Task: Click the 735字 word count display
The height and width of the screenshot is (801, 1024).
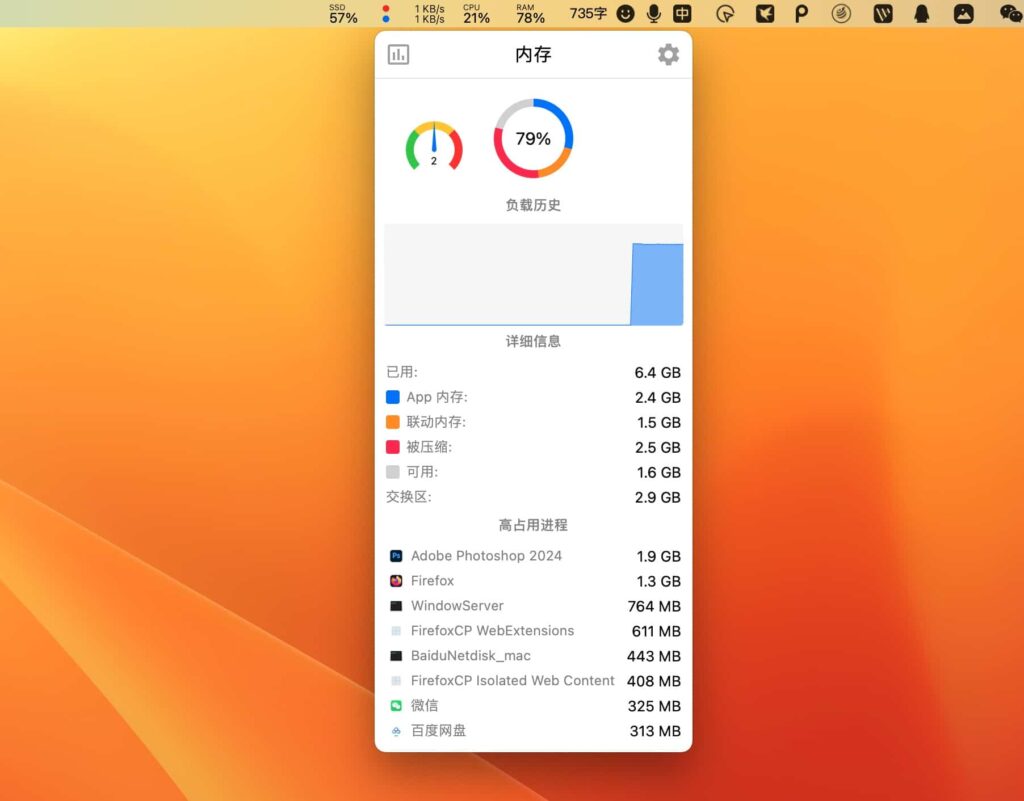Action: pyautogui.click(x=589, y=14)
